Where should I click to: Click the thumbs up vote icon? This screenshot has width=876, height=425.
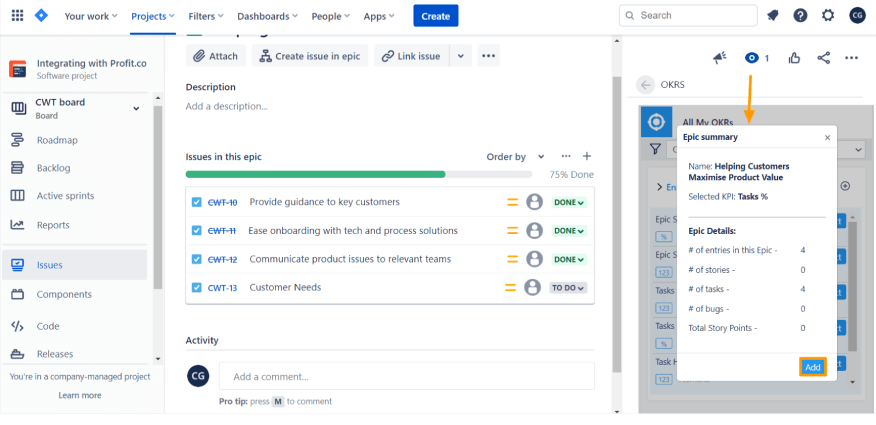tap(794, 58)
